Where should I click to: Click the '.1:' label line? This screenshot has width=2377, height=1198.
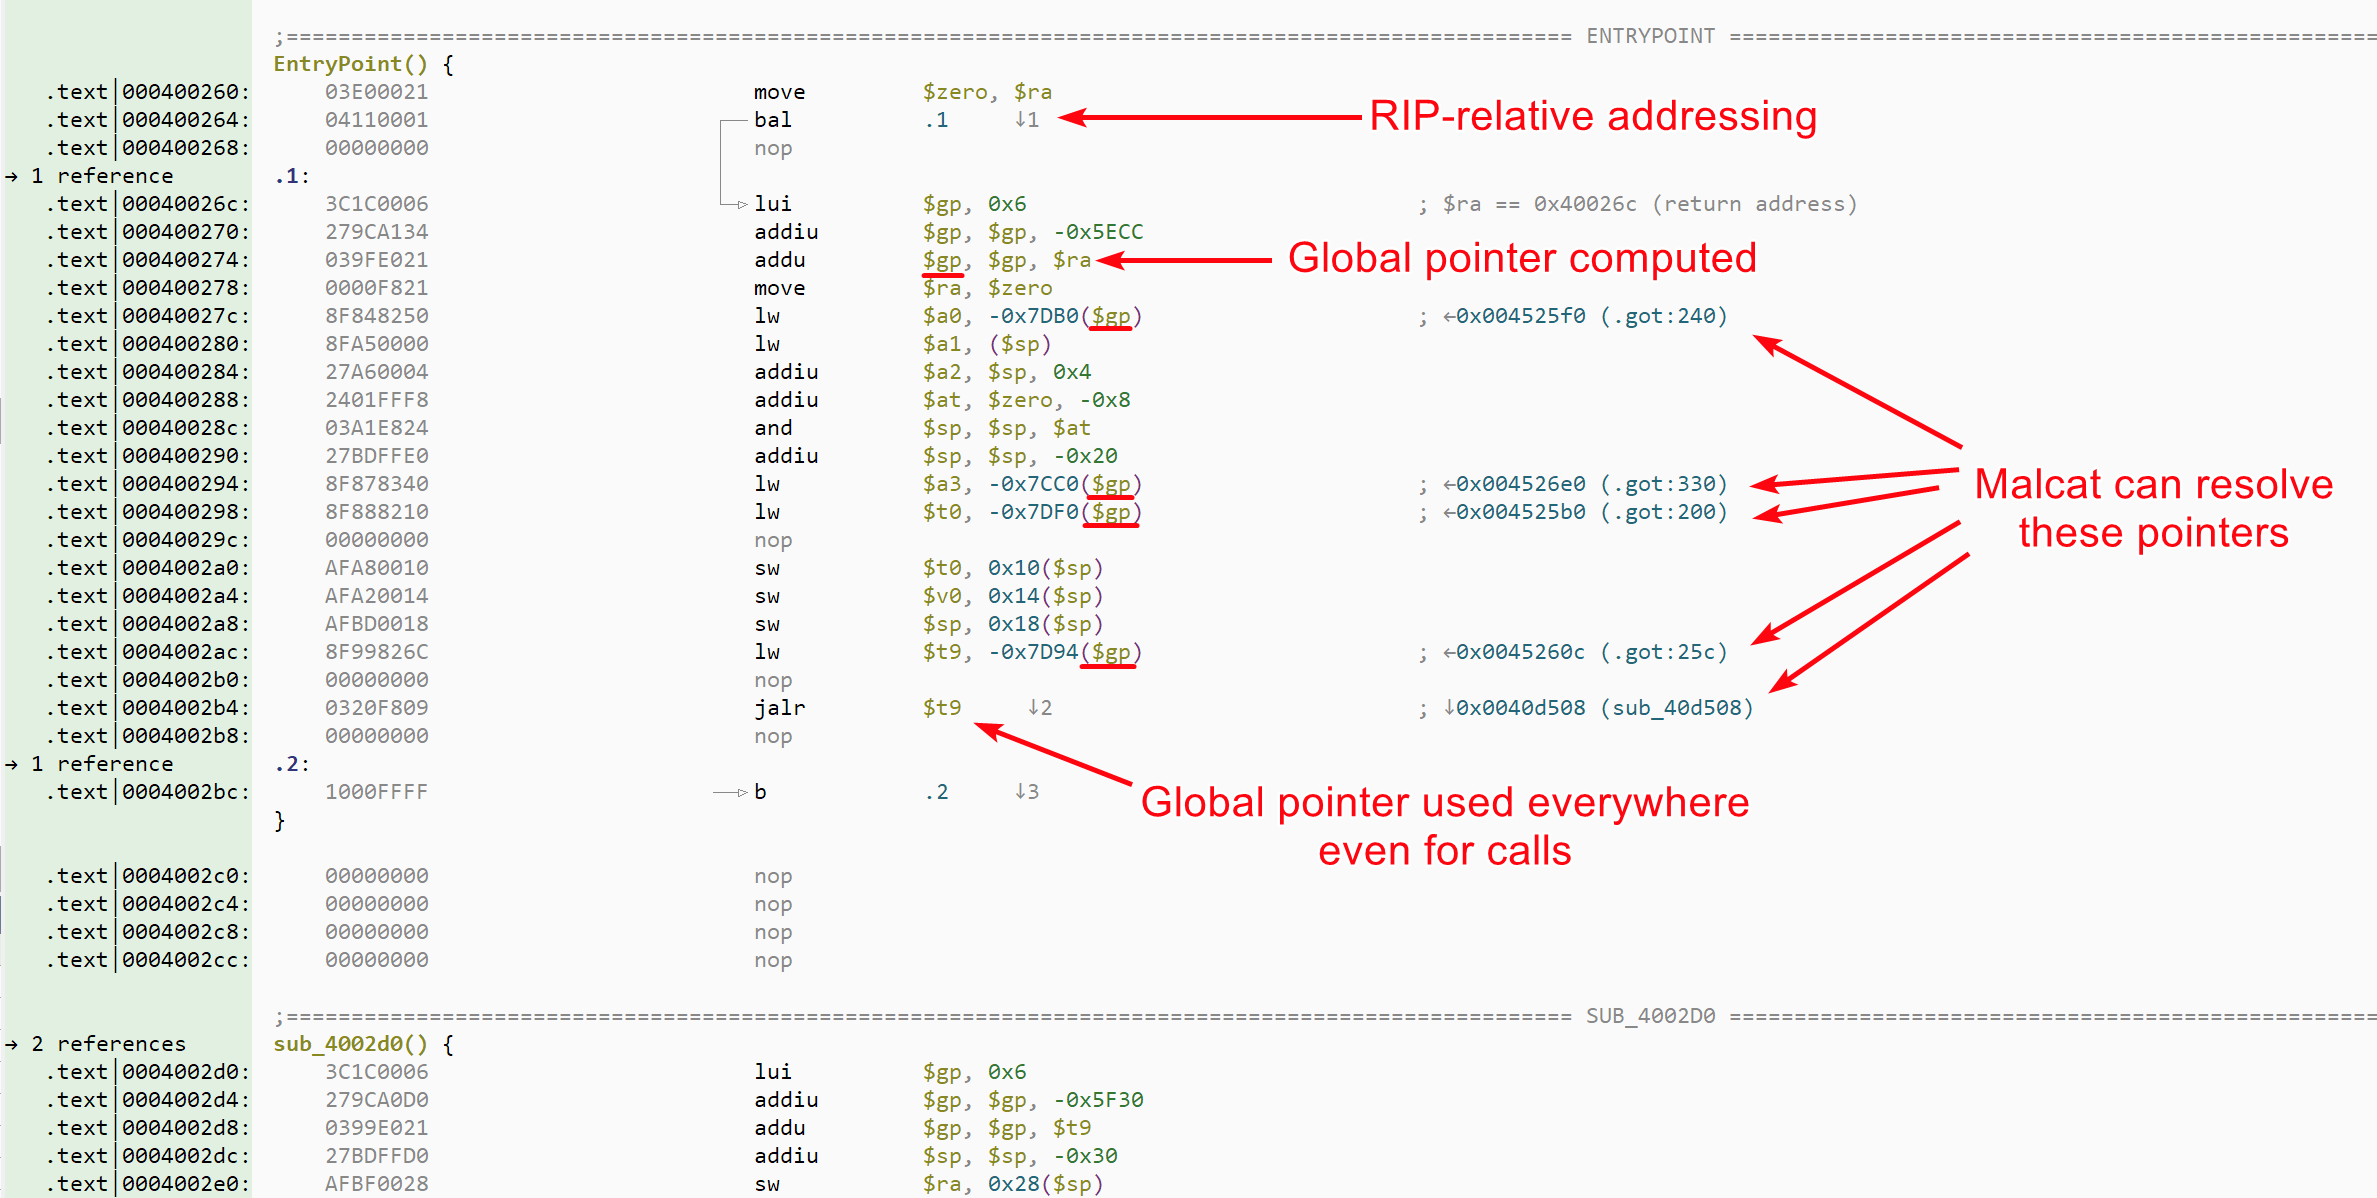292,176
